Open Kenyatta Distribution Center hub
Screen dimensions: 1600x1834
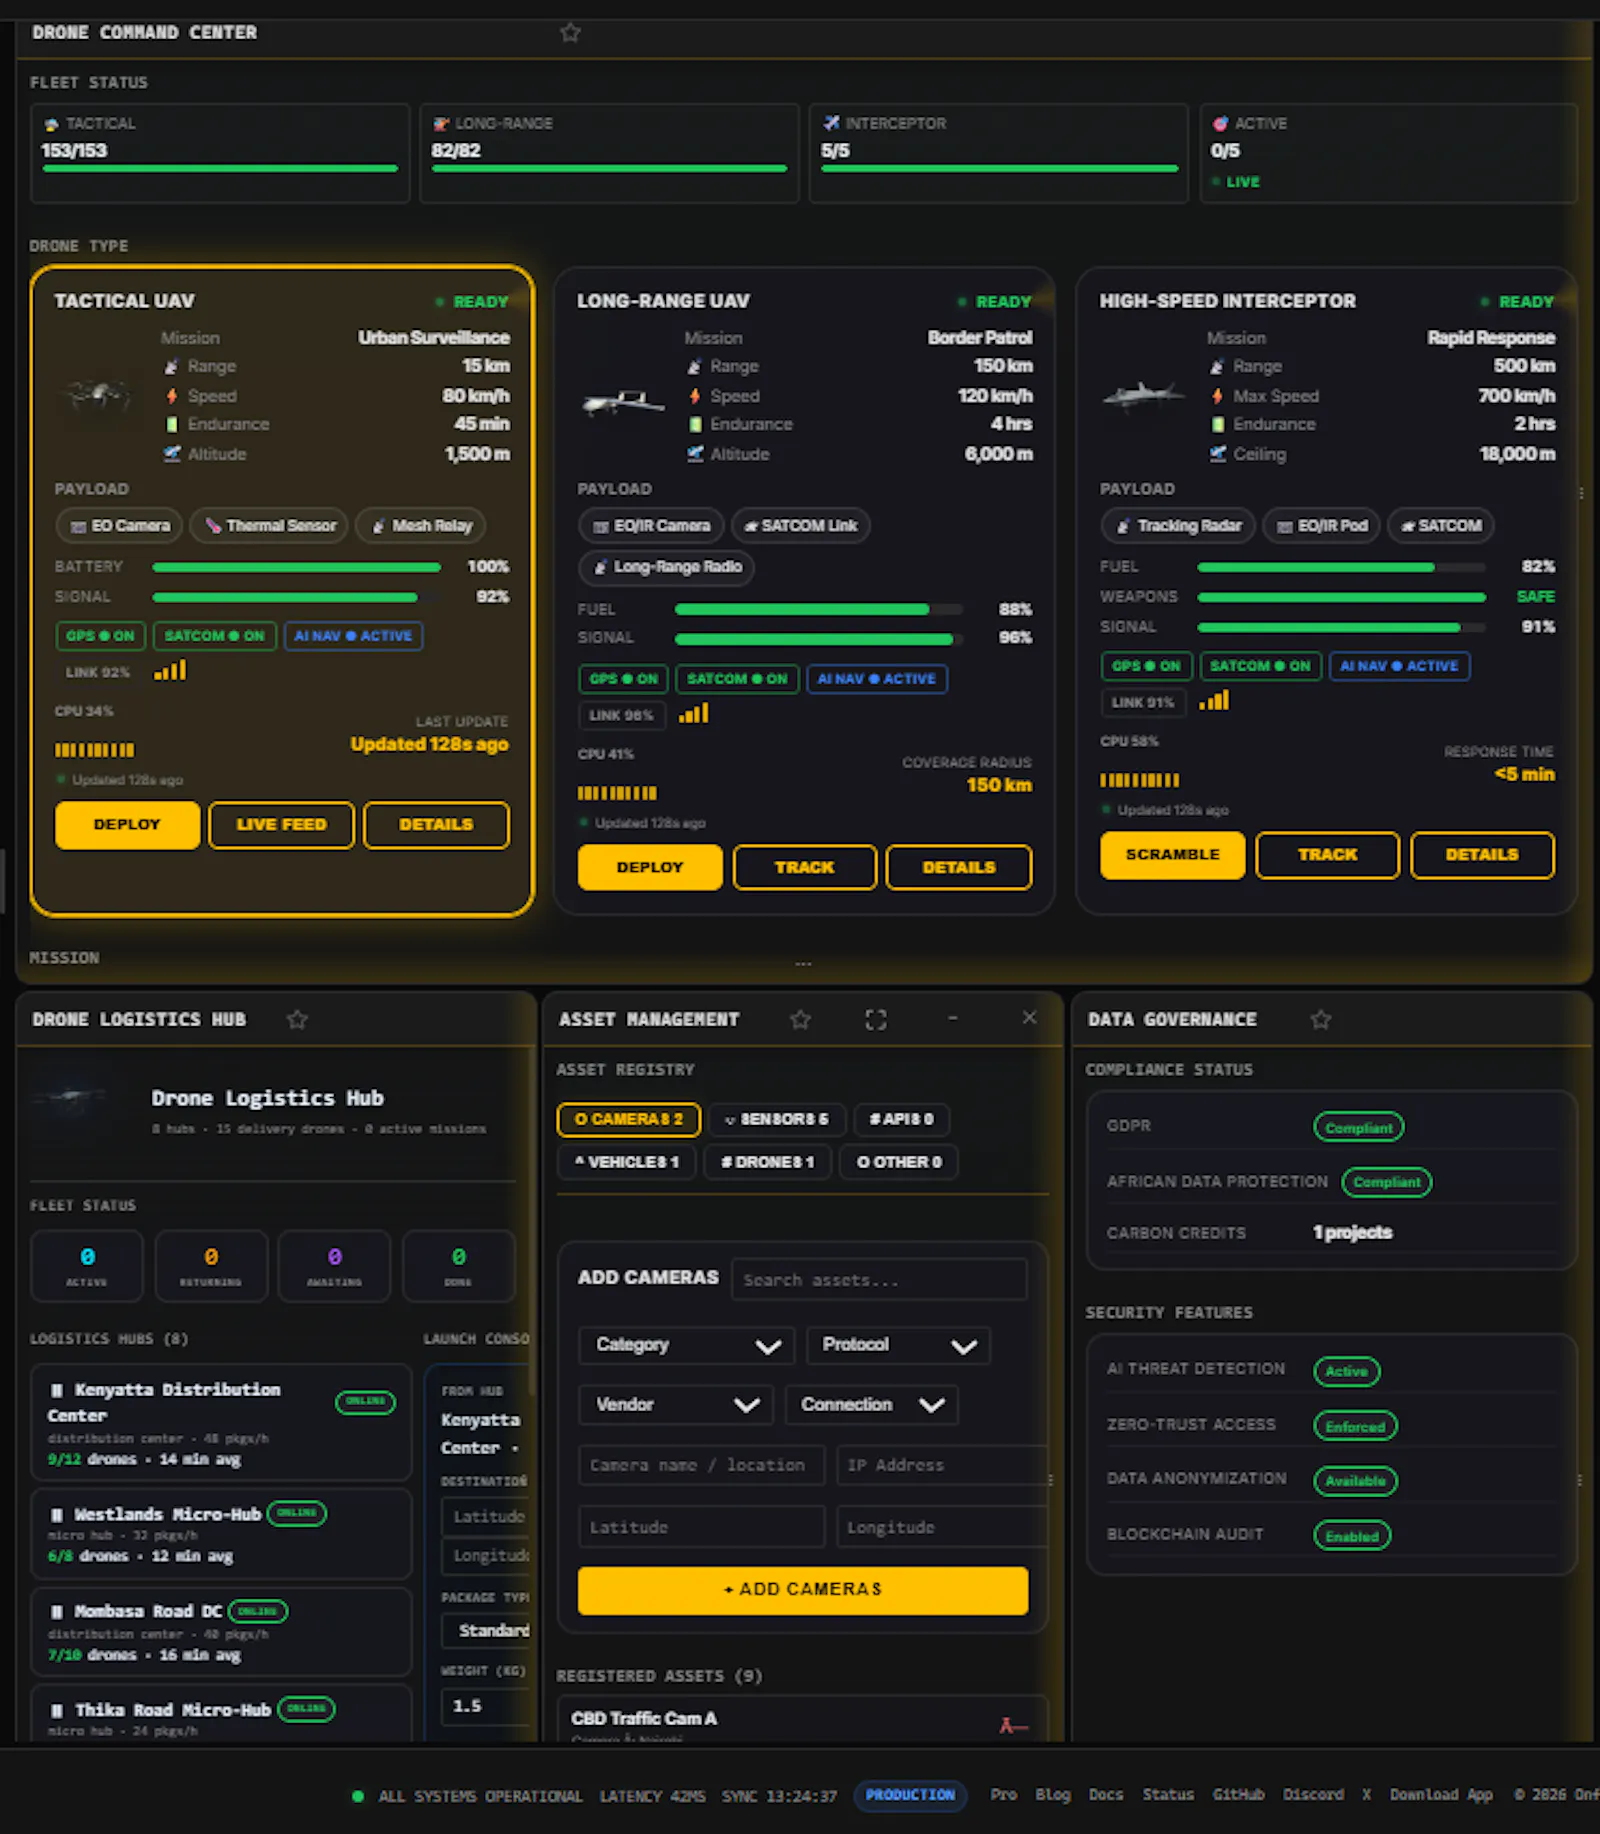pos(221,1422)
